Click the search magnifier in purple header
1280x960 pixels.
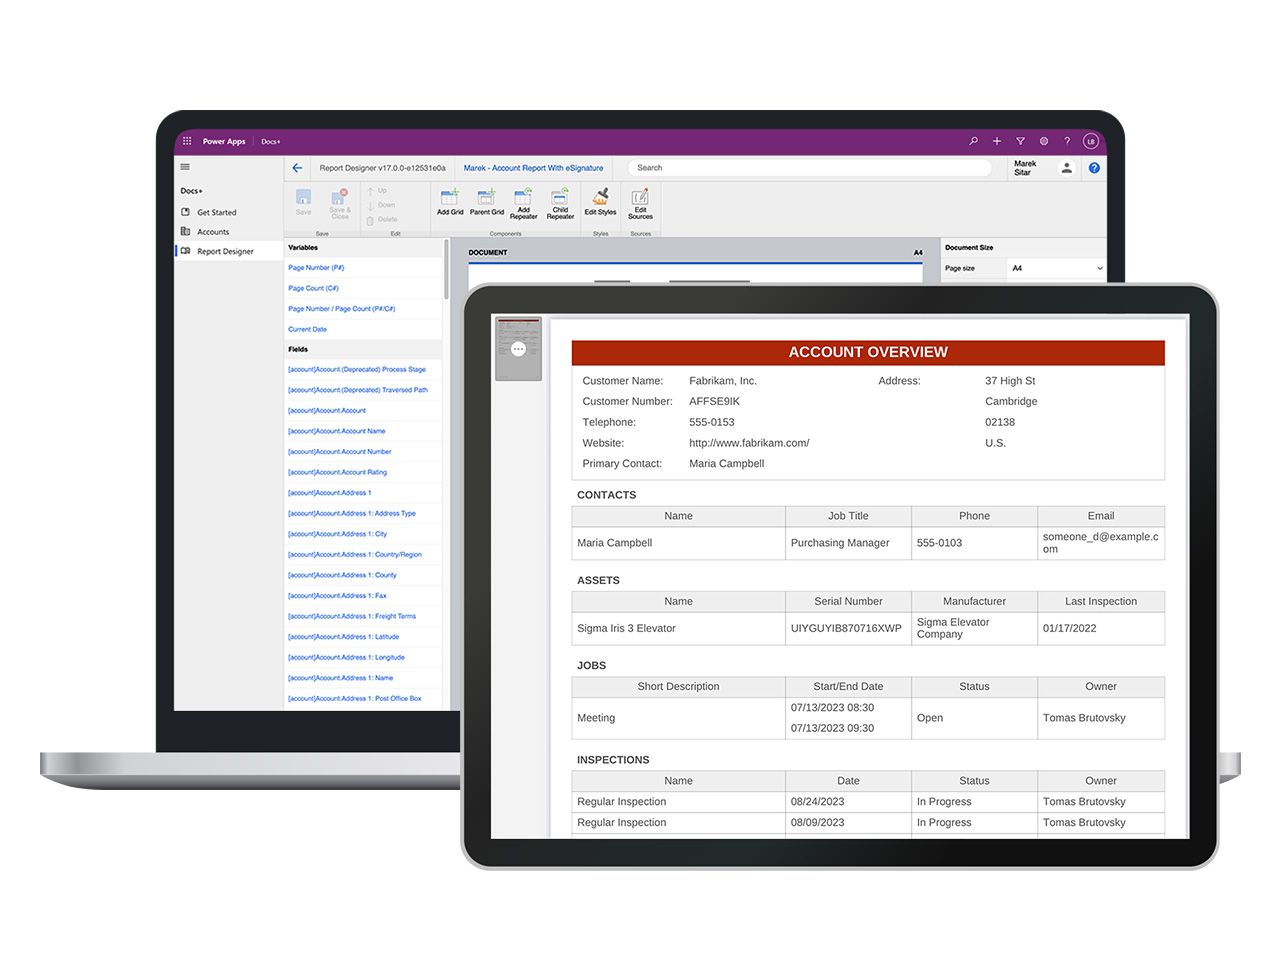tap(973, 141)
